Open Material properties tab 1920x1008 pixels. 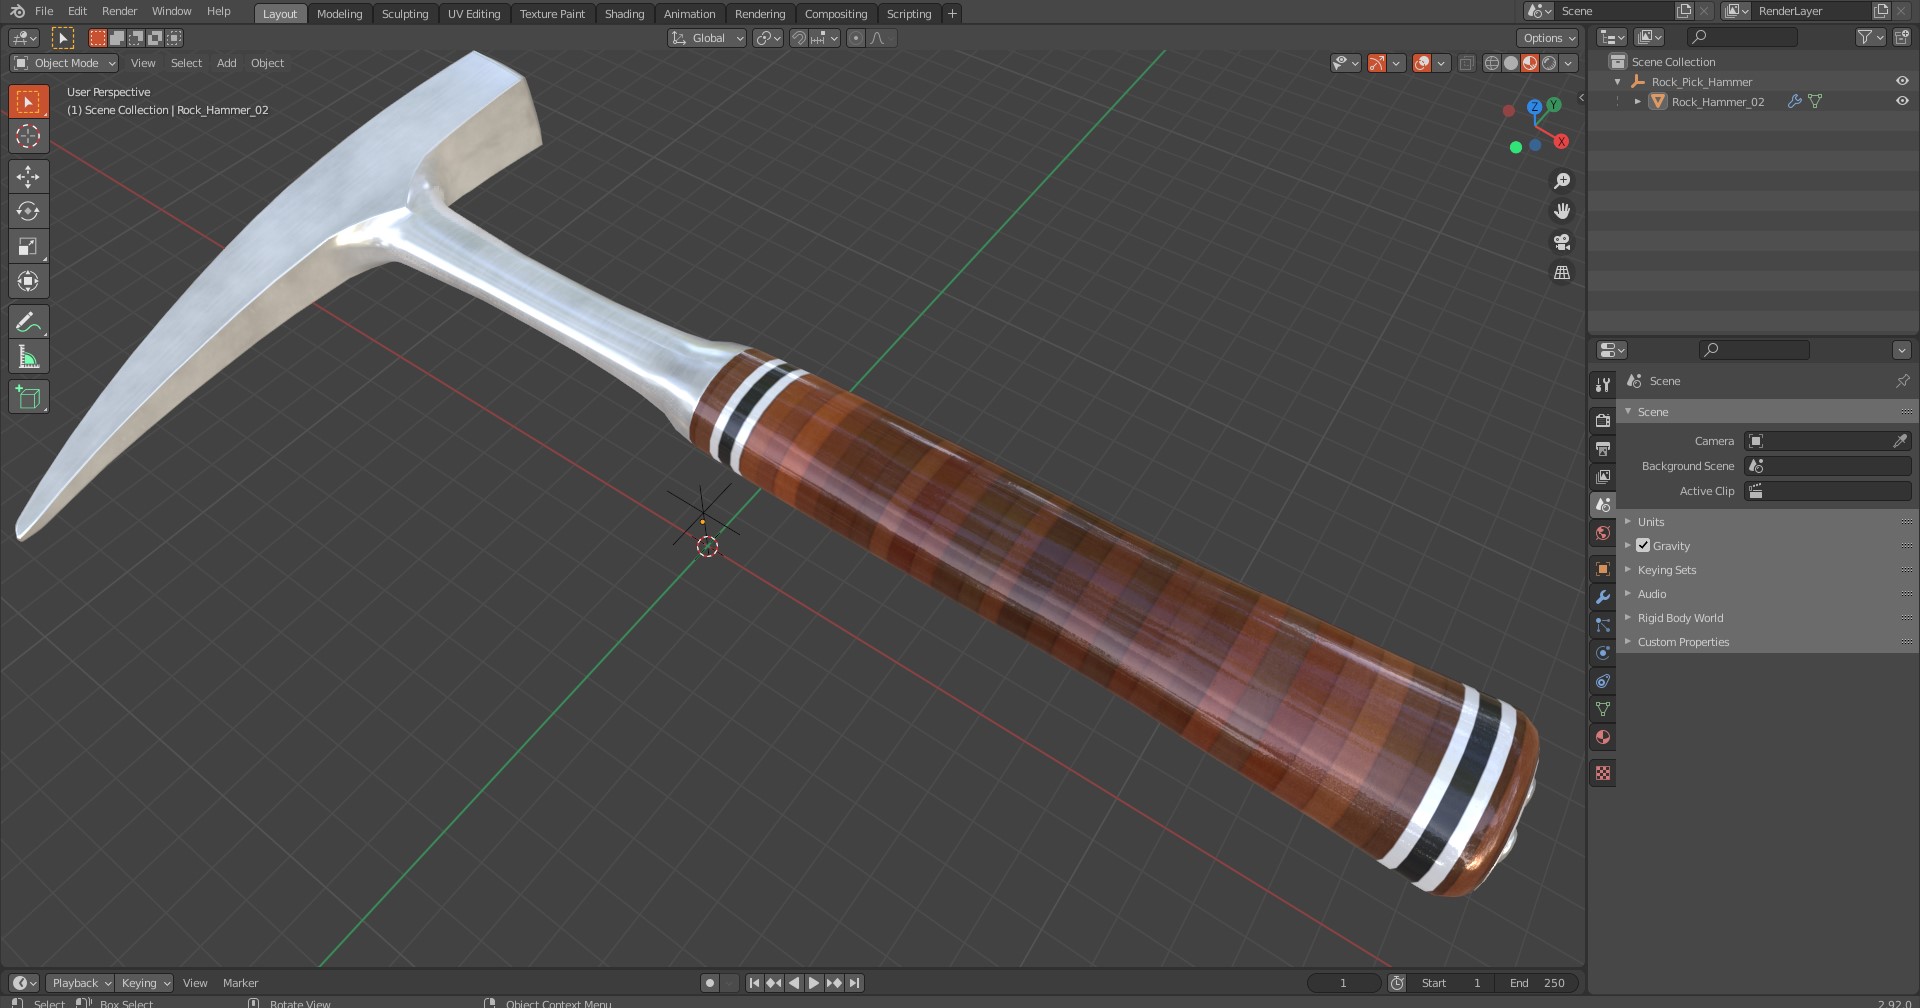pos(1603,737)
